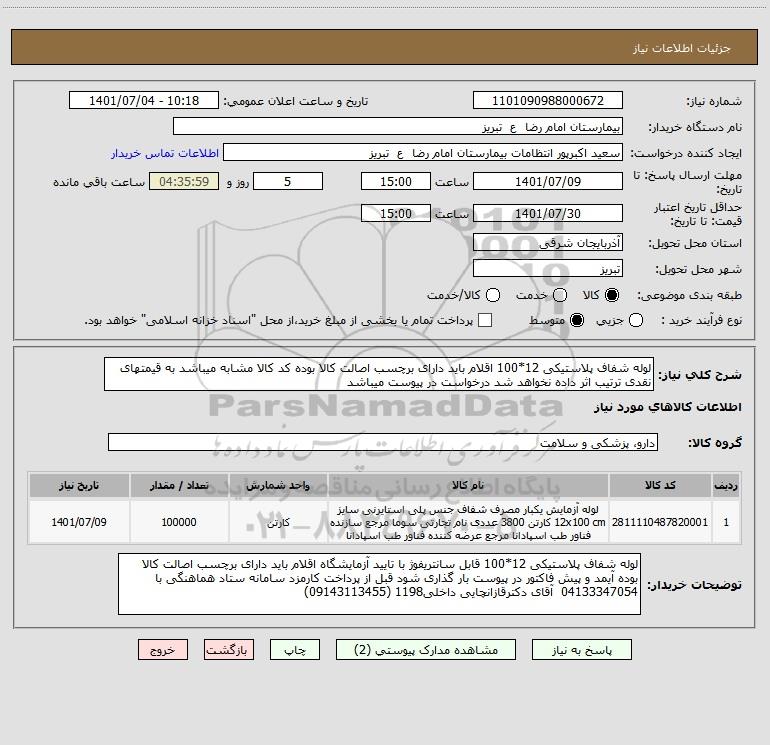
Task: Click the price validity time field 15:00
Action: tap(396, 213)
